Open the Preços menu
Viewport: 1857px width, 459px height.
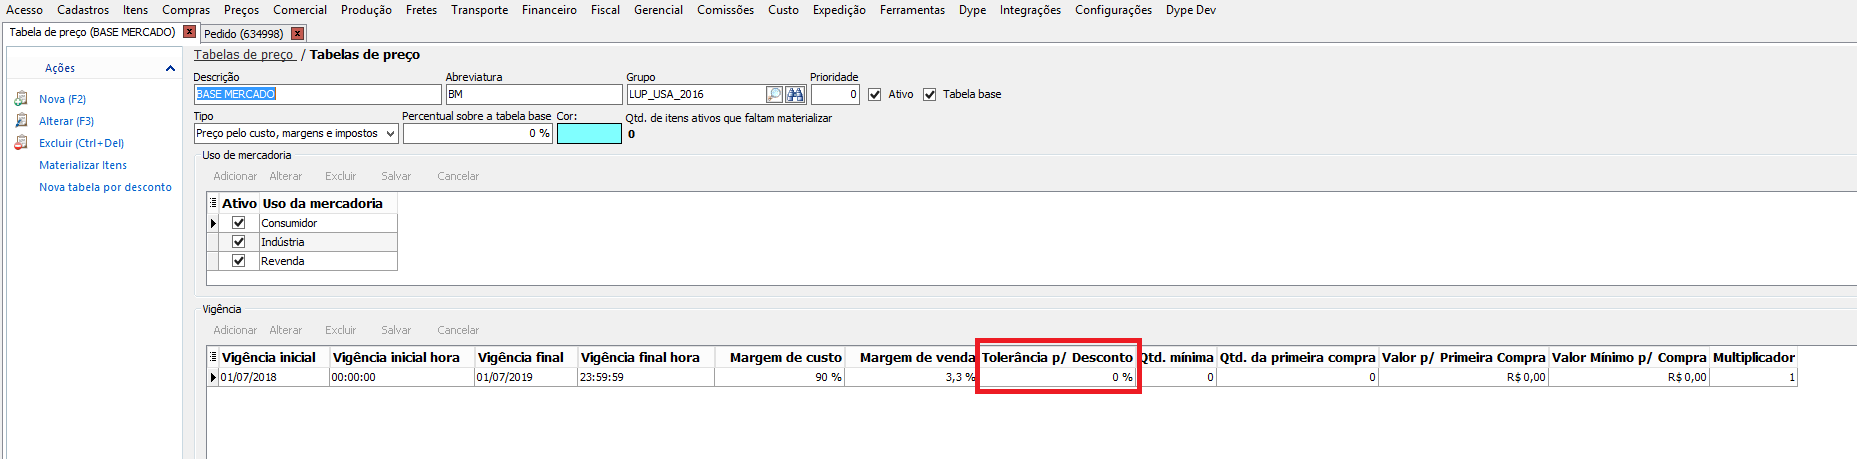[x=241, y=10]
